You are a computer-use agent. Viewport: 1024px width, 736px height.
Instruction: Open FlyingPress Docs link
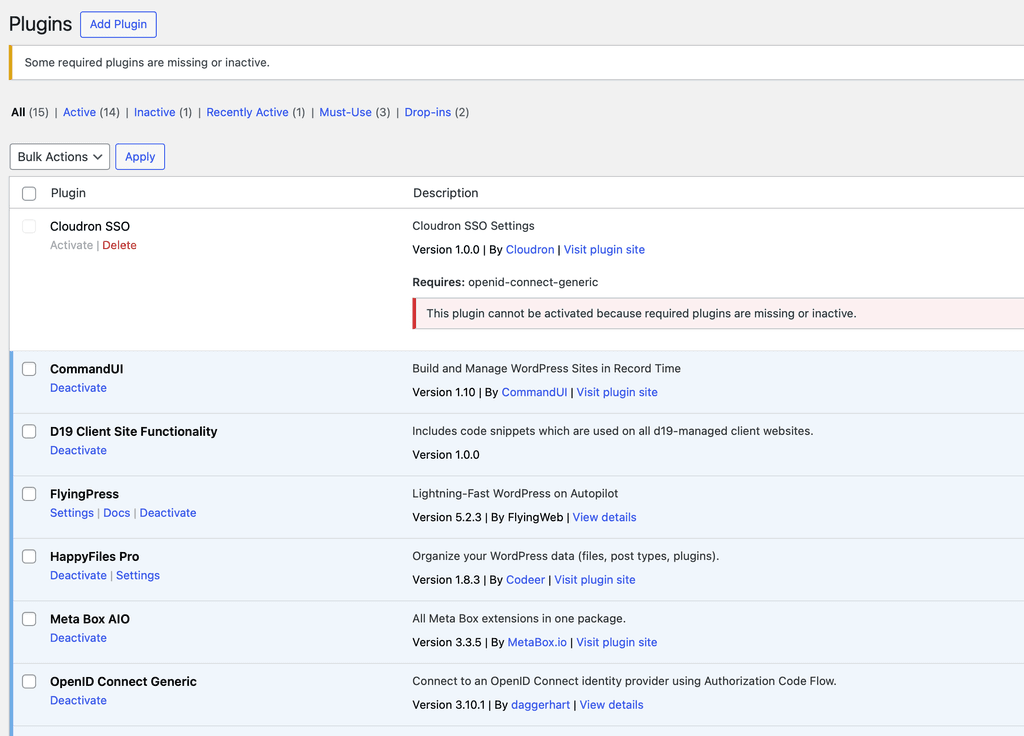[117, 513]
